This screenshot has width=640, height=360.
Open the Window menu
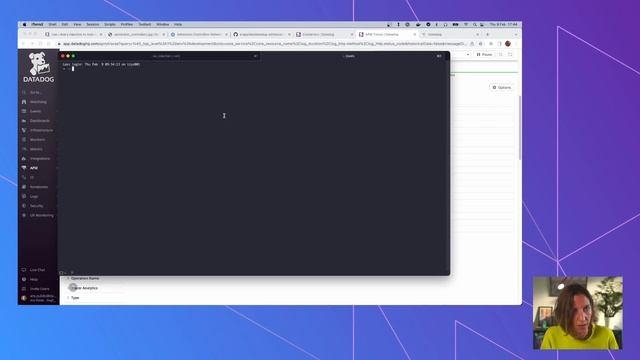162,24
